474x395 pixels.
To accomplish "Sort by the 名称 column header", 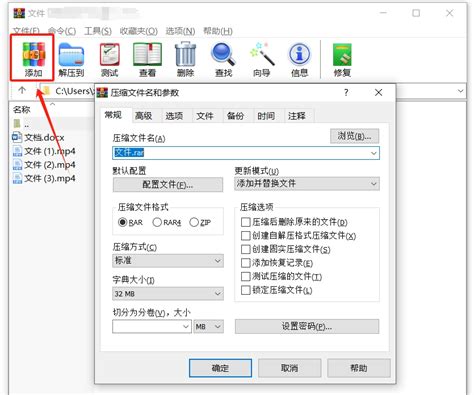I will click(22, 109).
